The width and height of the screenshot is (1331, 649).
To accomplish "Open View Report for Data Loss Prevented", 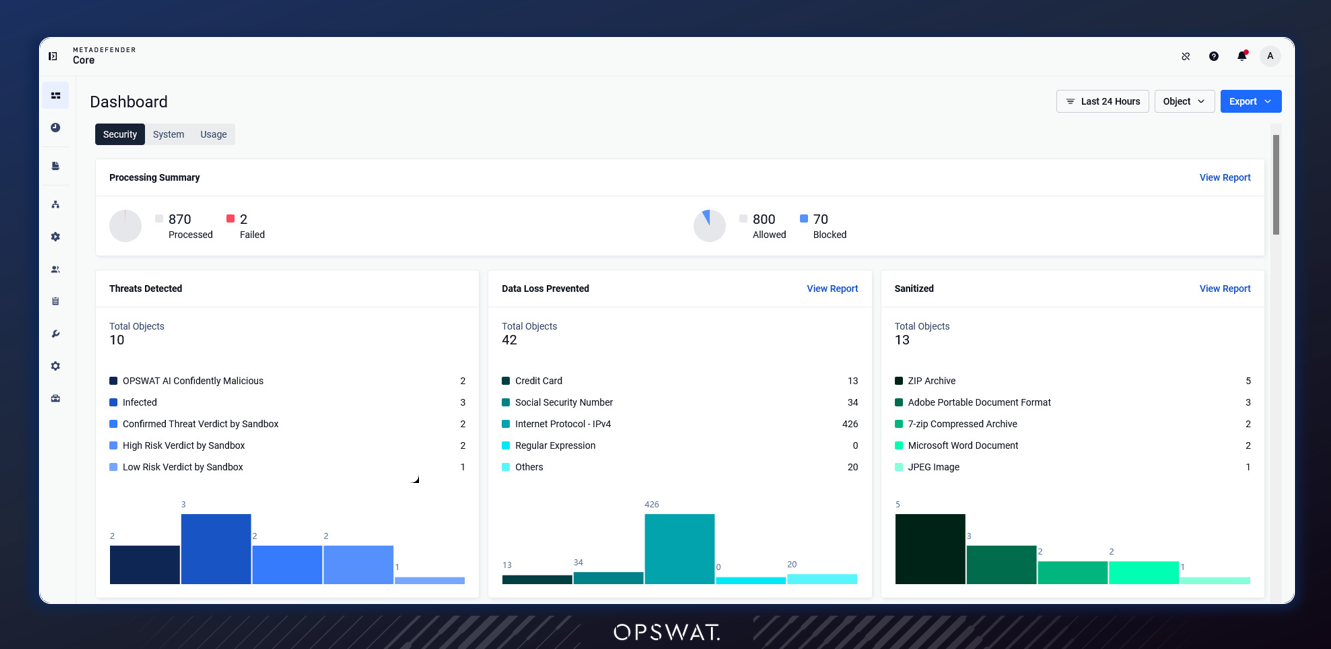I will [x=832, y=288].
